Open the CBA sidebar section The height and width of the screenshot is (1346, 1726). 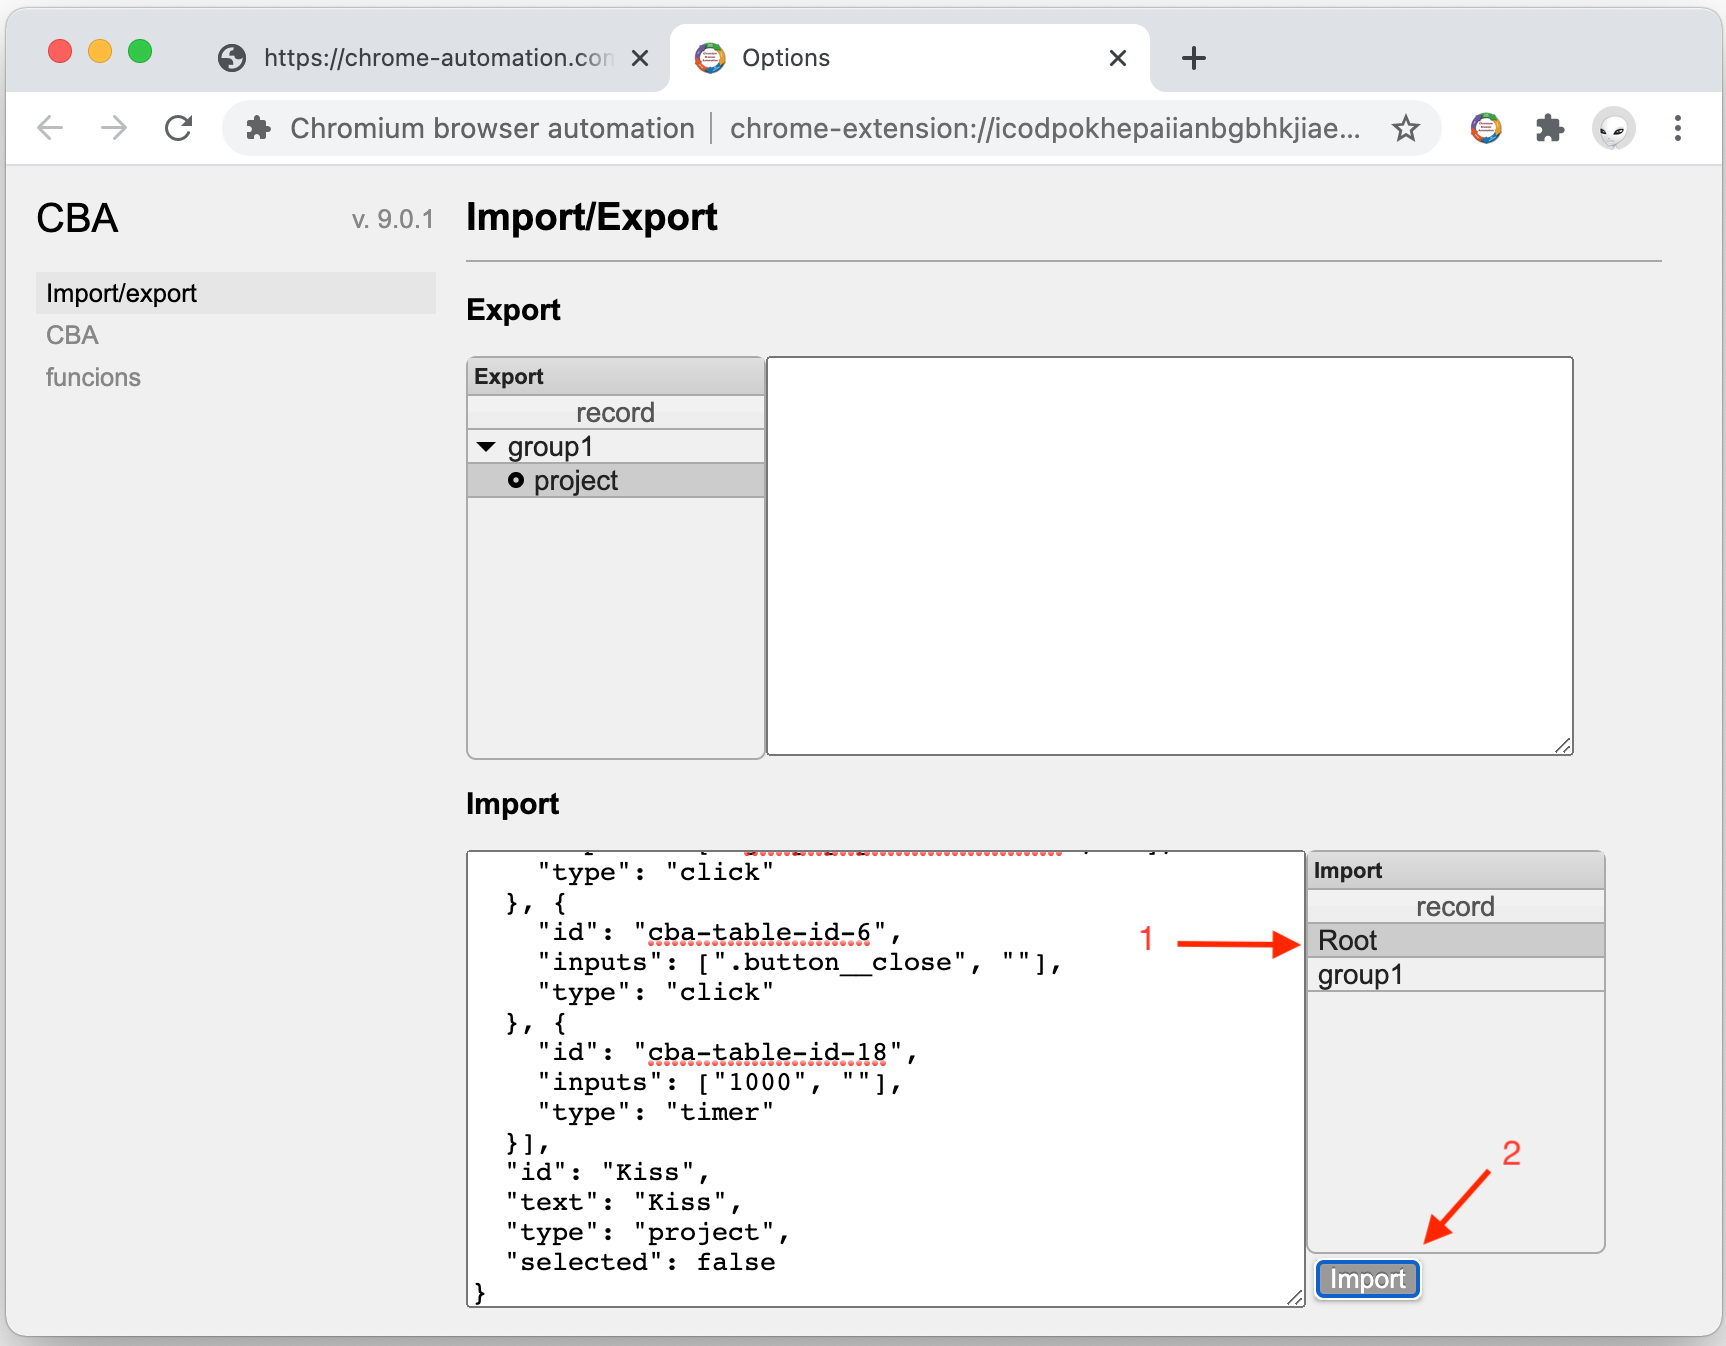(x=72, y=335)
